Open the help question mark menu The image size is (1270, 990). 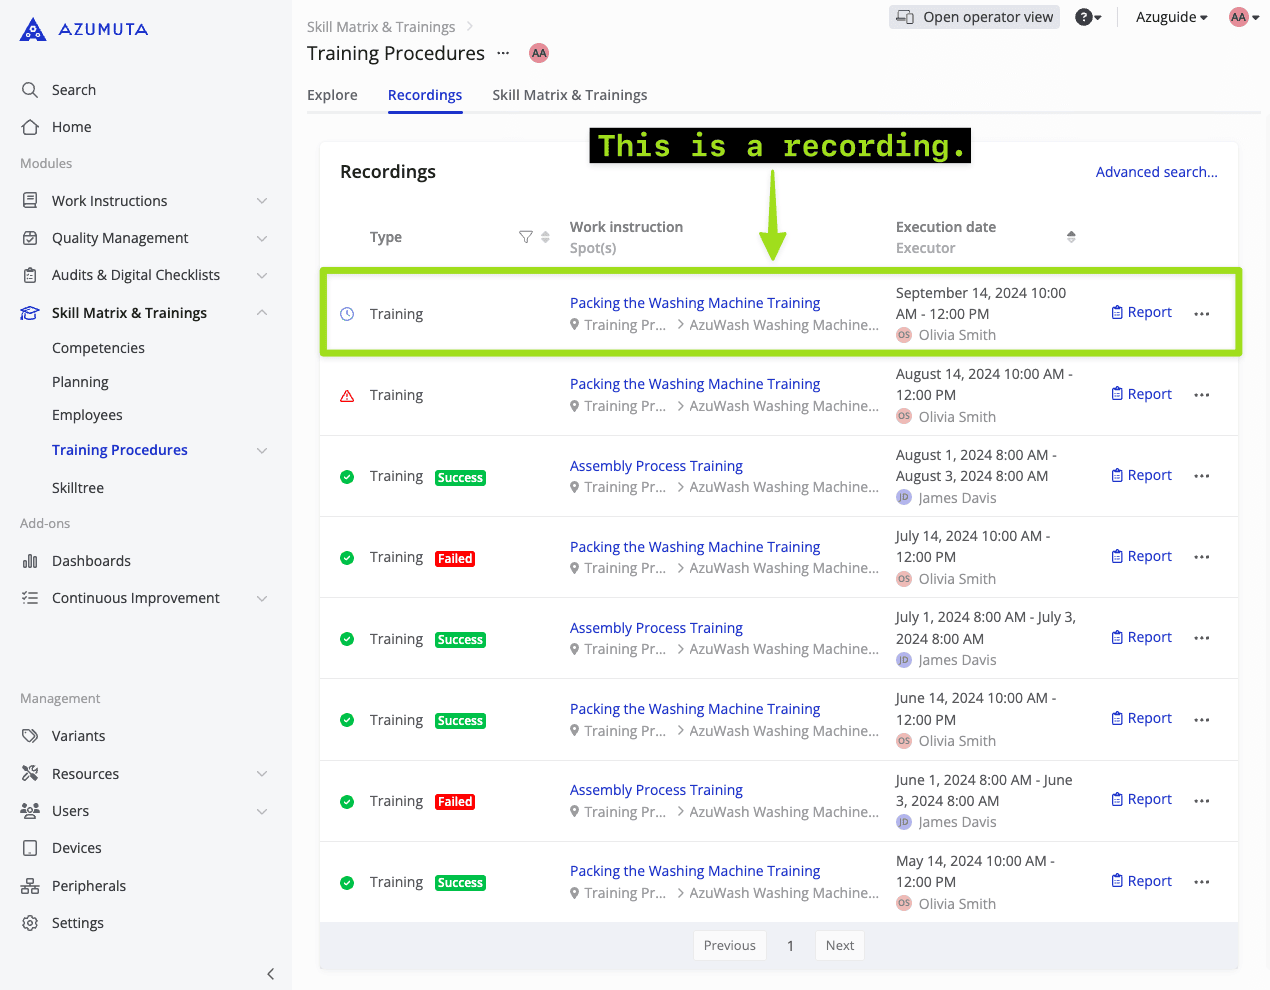pyautogui.click(x=1087, y=17)
